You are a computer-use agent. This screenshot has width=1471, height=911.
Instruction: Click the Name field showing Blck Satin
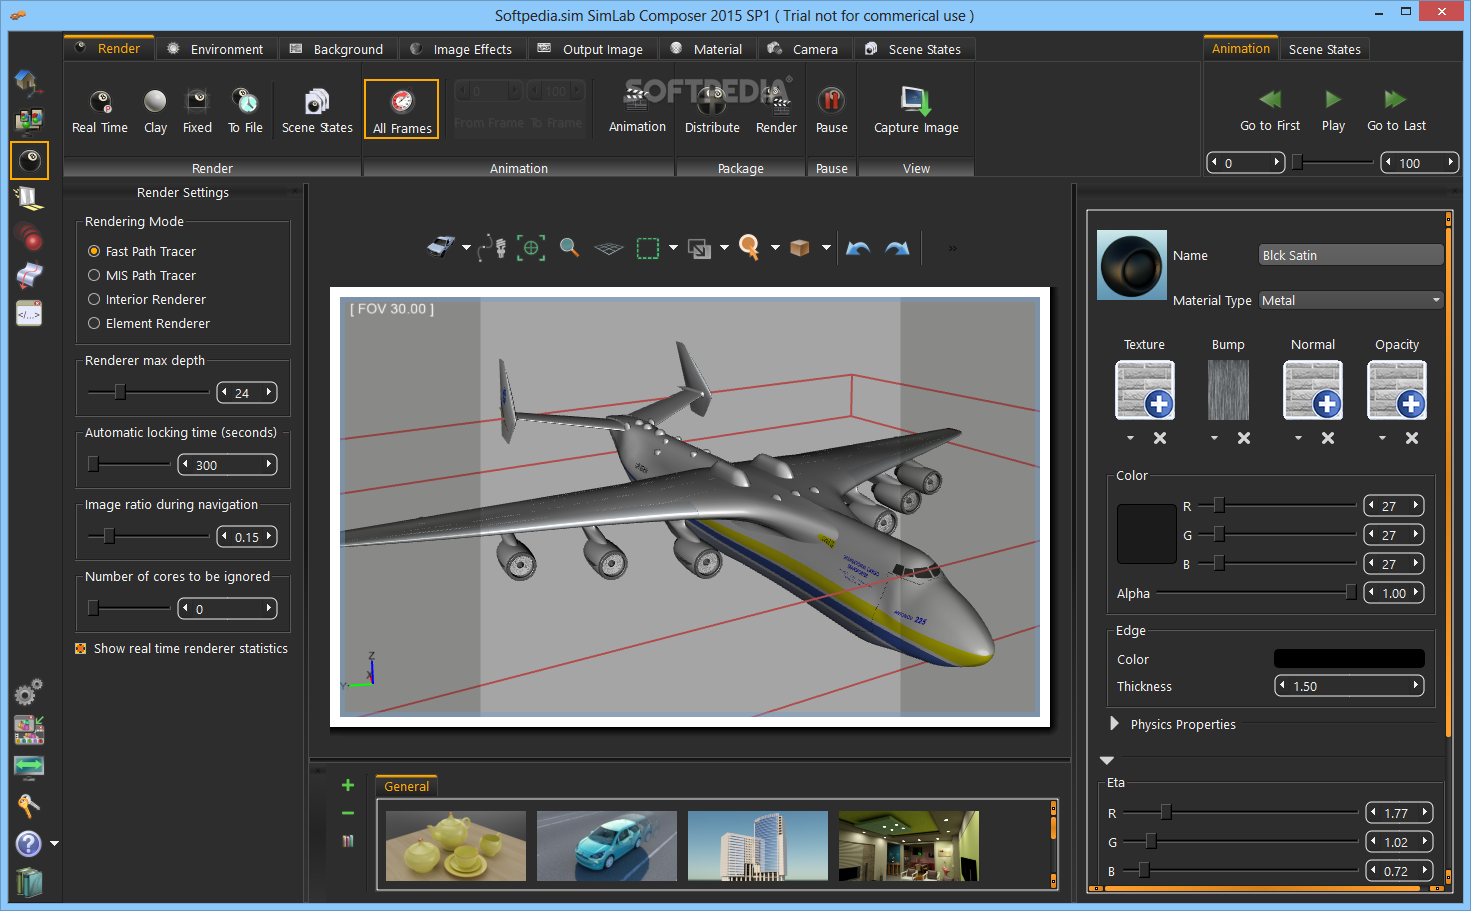[x=1351, y=255]
